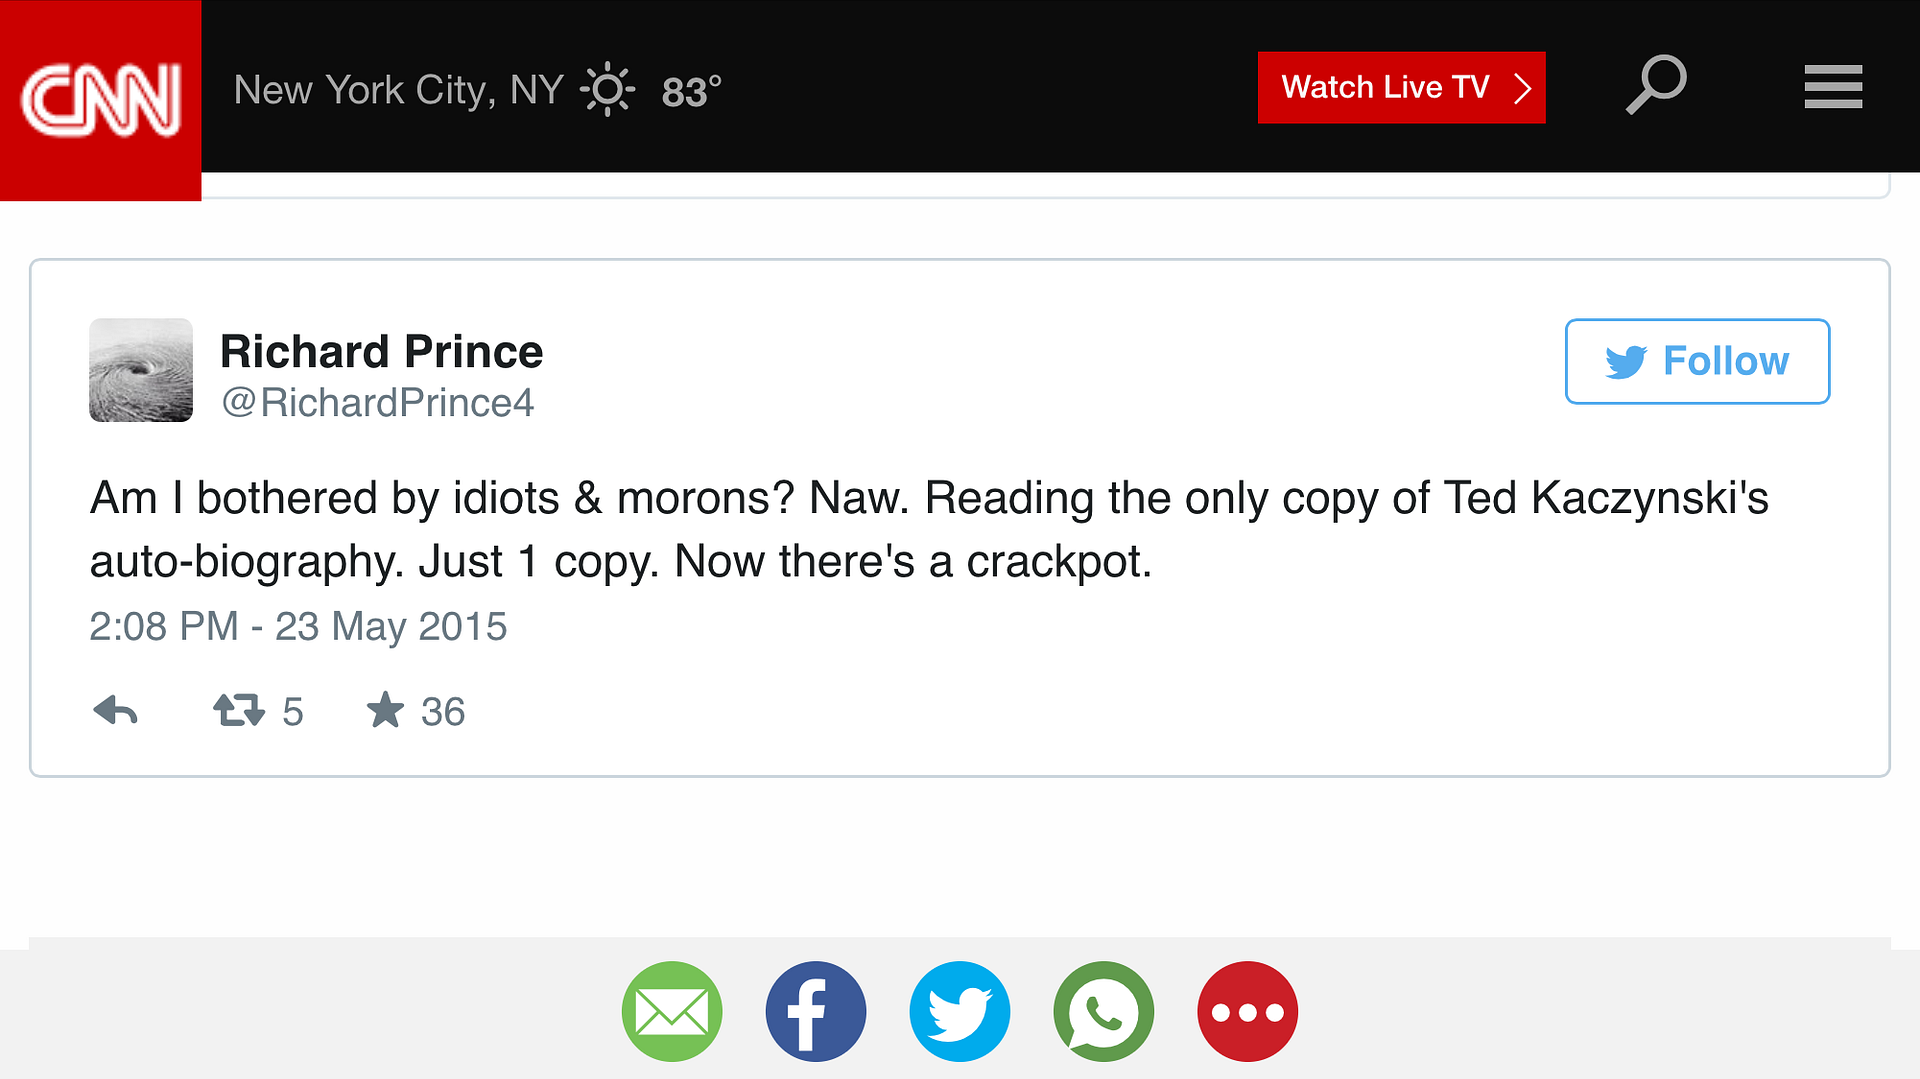Favorite the tweet with the star
The width and height of the screenshot is (1920, 1079).
tap(385, 711)
